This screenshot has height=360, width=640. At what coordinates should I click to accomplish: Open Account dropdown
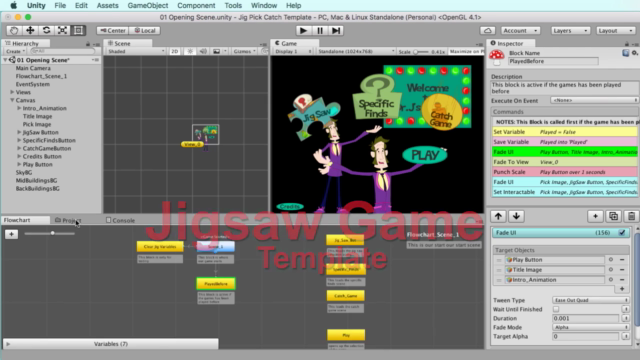click(520, 31)
